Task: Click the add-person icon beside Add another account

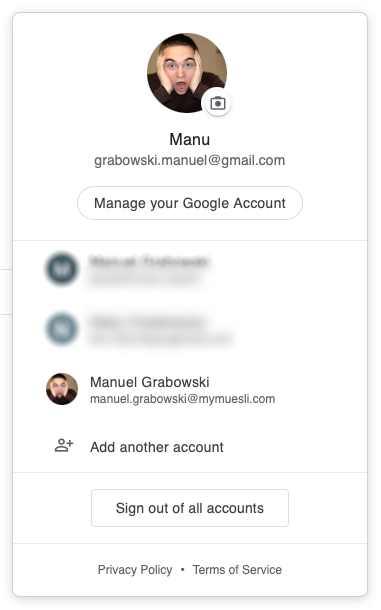Action: [x=64, y=445]
